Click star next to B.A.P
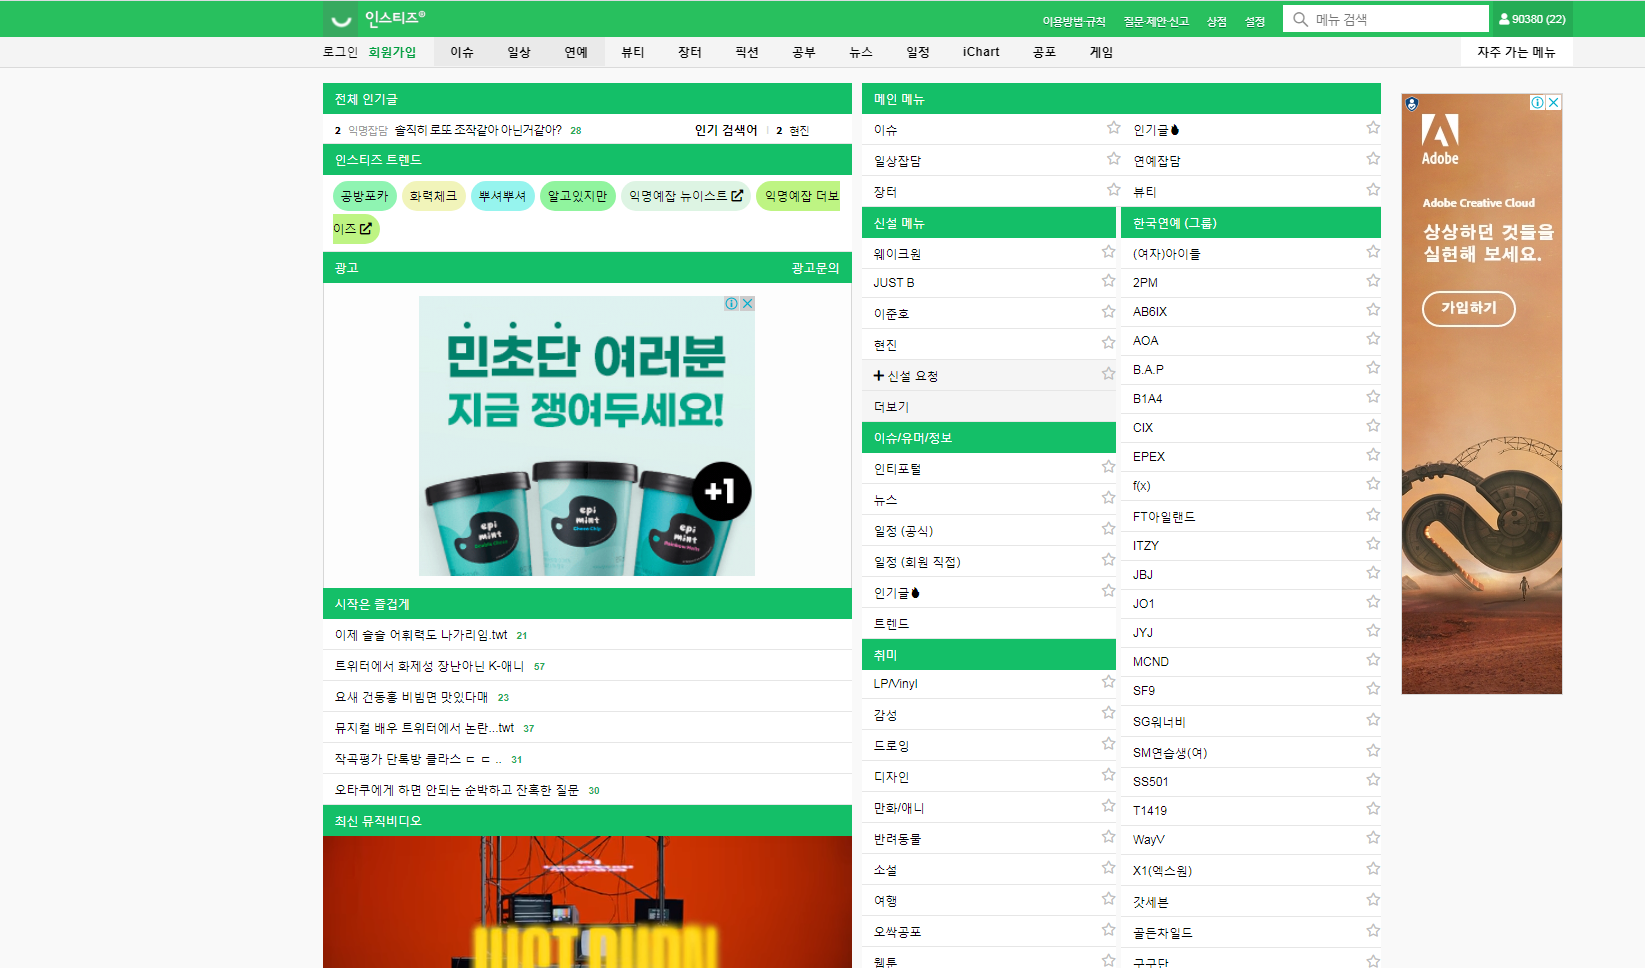This screenshot has height=968, width=1645. click(1373, 367)
